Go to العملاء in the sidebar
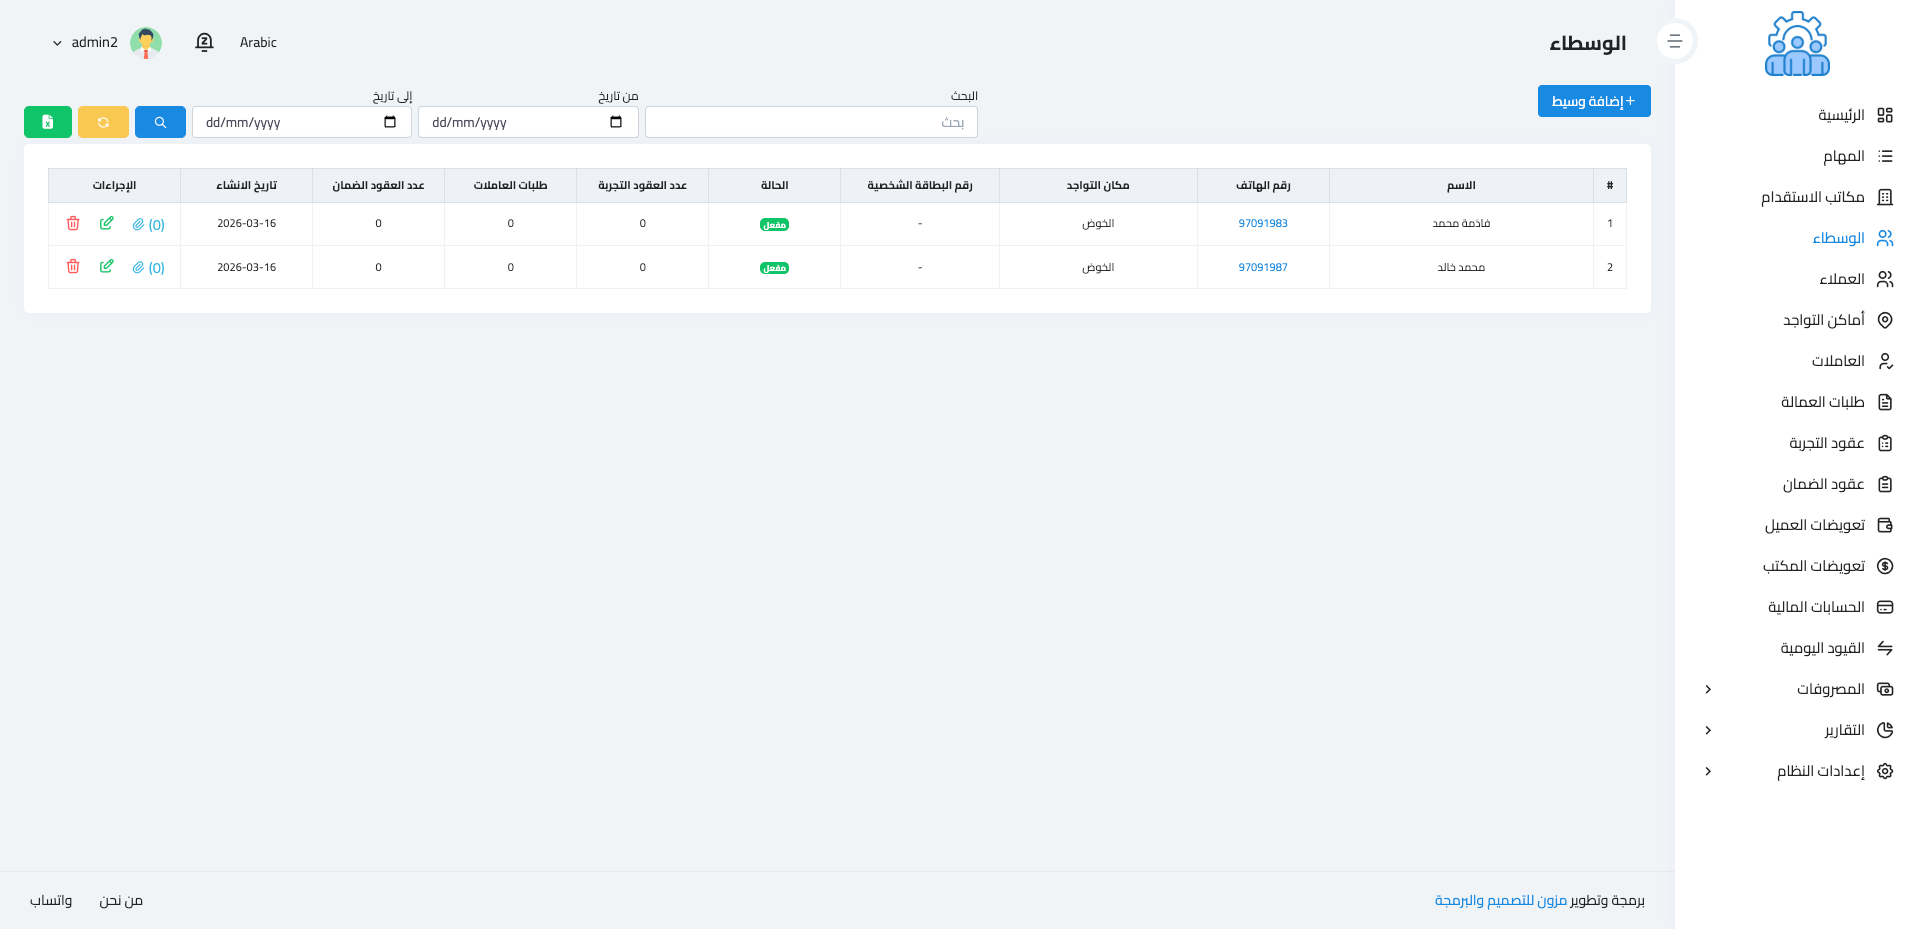 tap(1841, 279)
